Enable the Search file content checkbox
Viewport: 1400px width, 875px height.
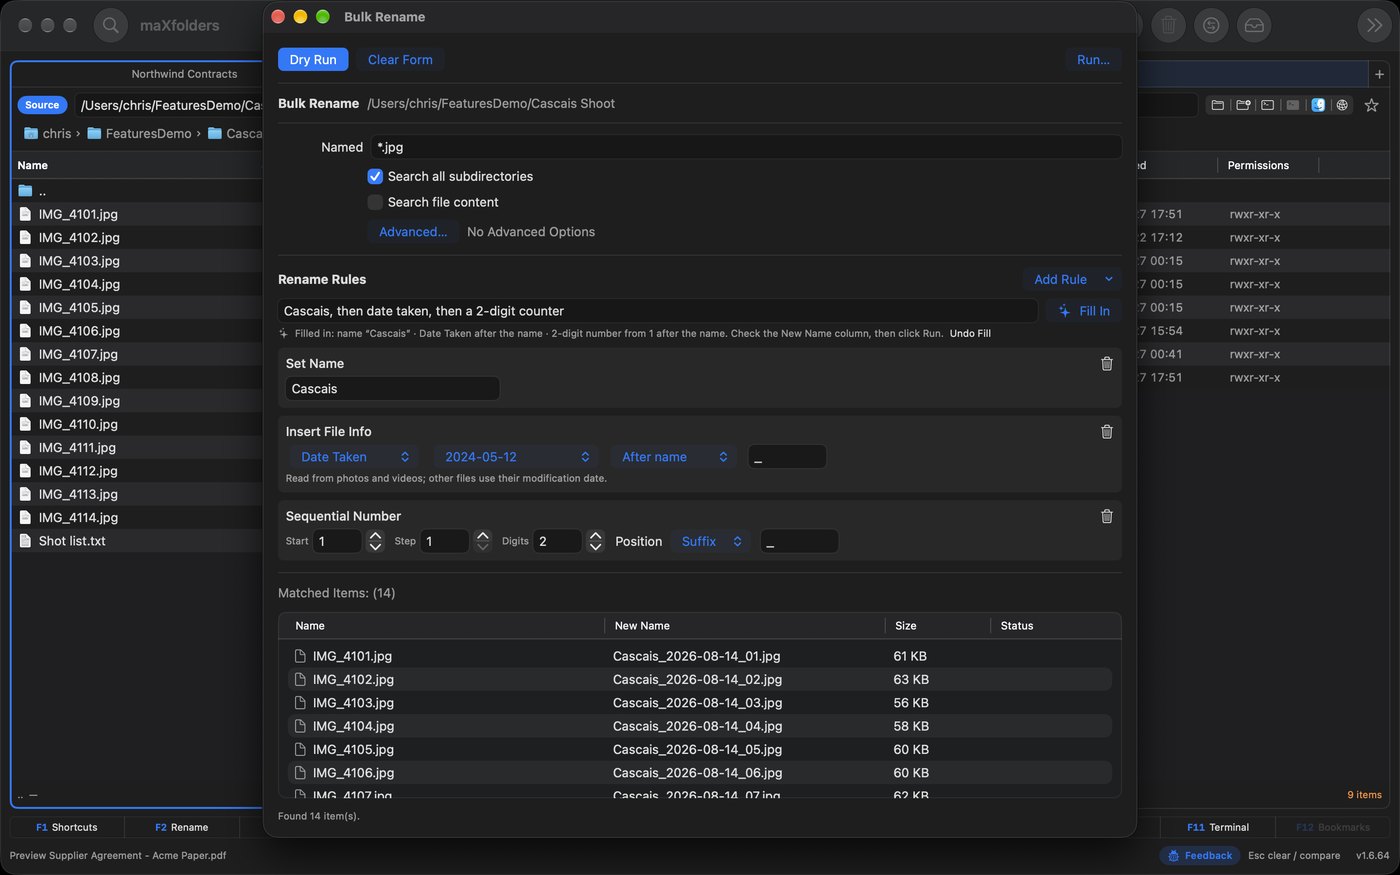375,202
